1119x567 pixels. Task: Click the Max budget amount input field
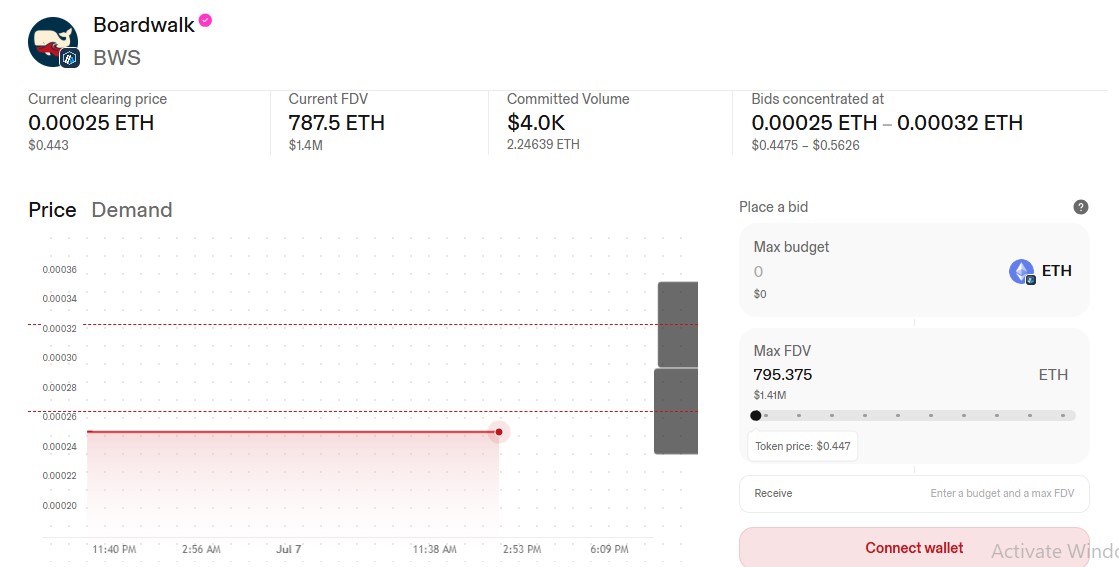[871, 272]
